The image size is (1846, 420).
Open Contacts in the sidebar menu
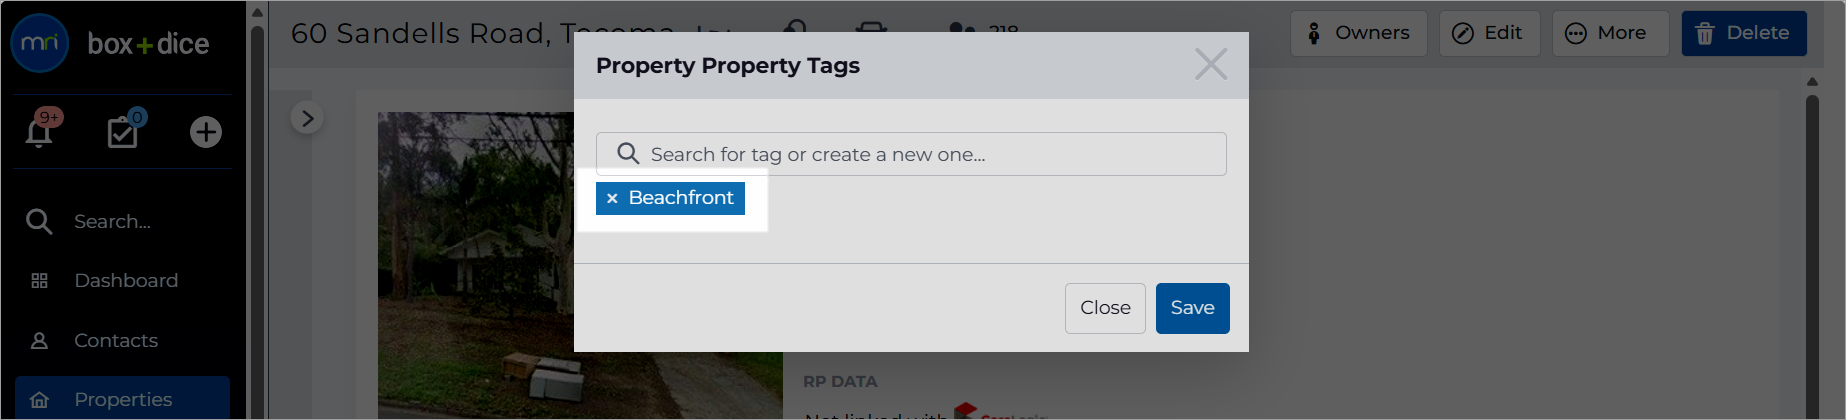point(116,341)
